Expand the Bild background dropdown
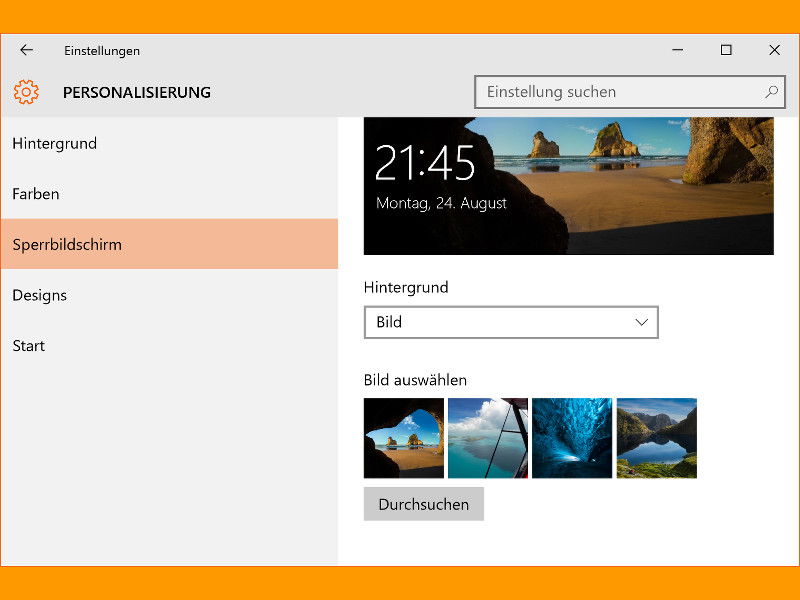Screen dimensions: 800x600 pyautogui.click(x=511, y=322)
